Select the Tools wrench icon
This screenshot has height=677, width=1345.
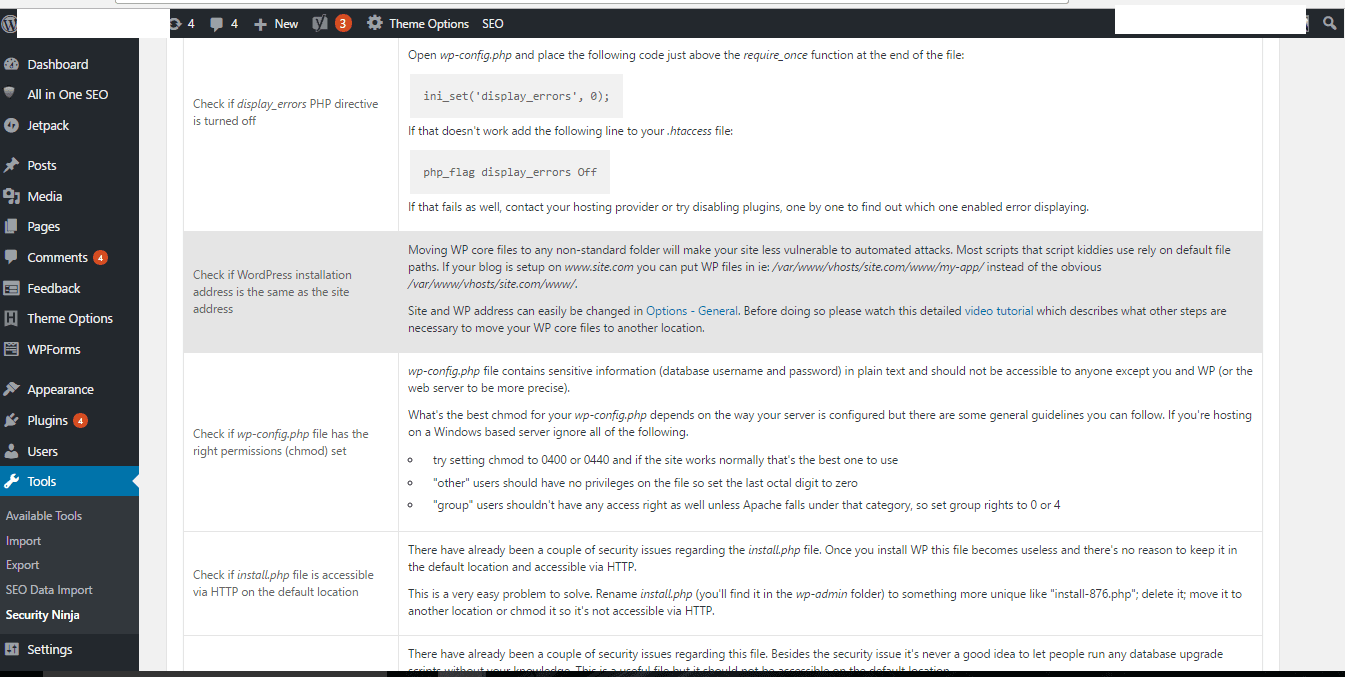coord(12,481)
